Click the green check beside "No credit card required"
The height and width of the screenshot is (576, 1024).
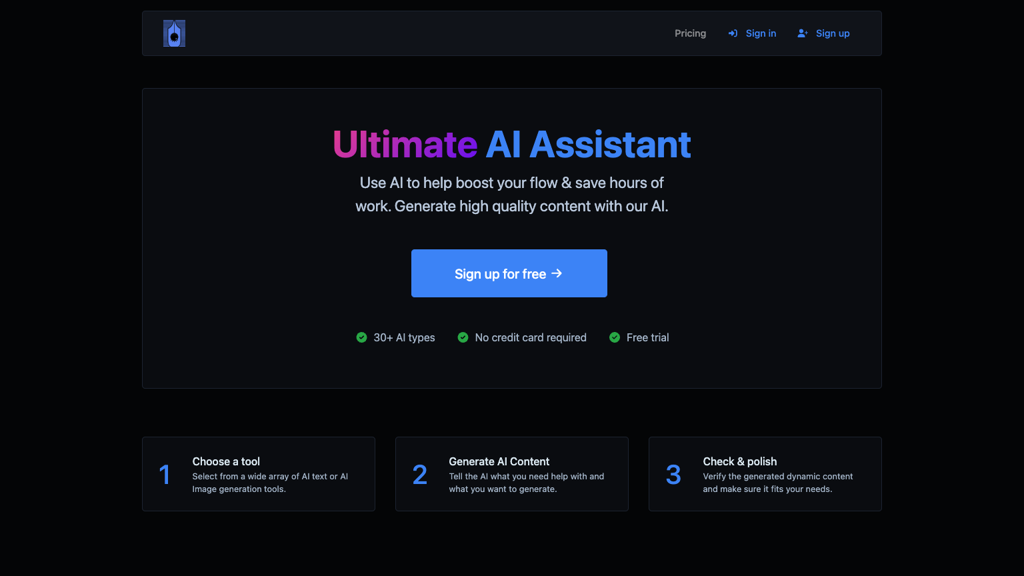[462, 337]
